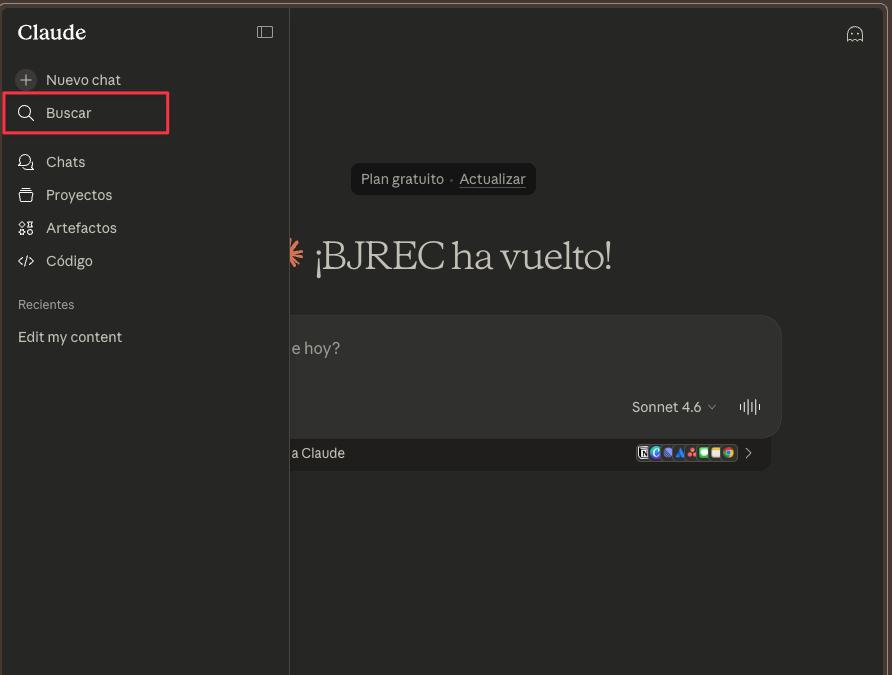Click the Actualizar upgrade link
Image resolution: width=892 pixels, height=675 pixels.
pos(492,179)
